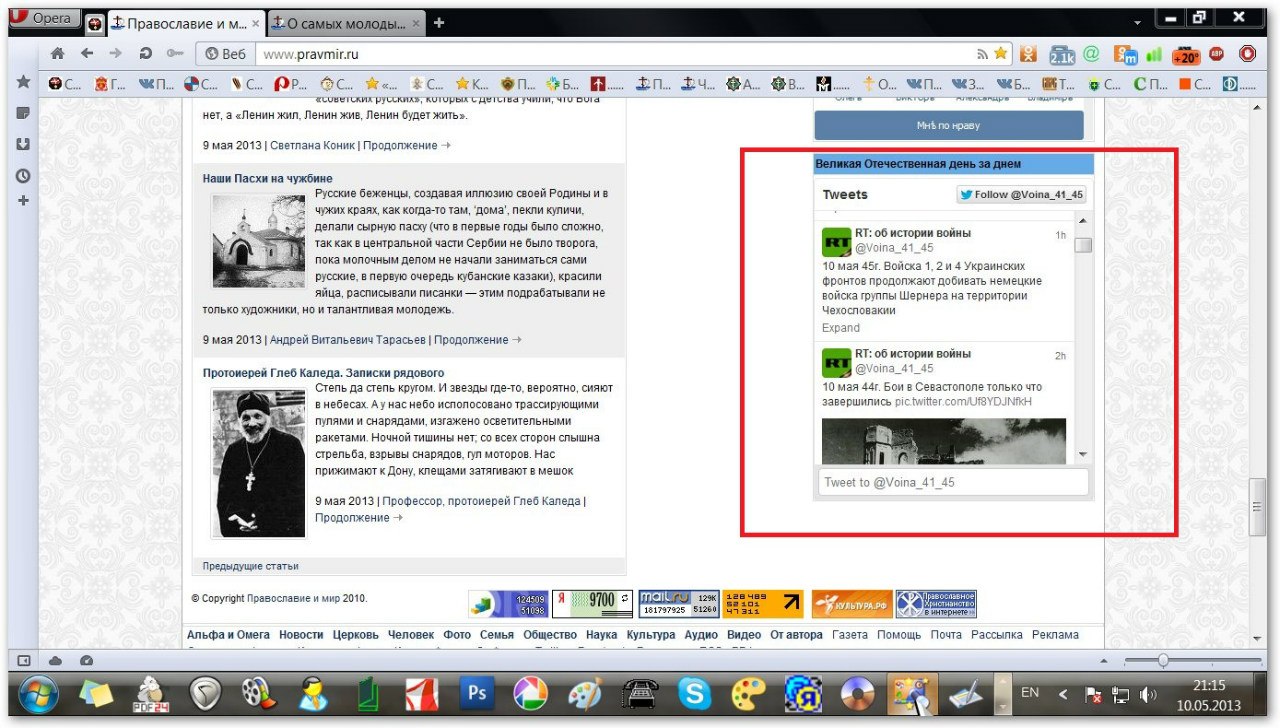Open the closed tabs dropdown arrow
The width and height of the screenshot is (1280, 728).
1138,23
